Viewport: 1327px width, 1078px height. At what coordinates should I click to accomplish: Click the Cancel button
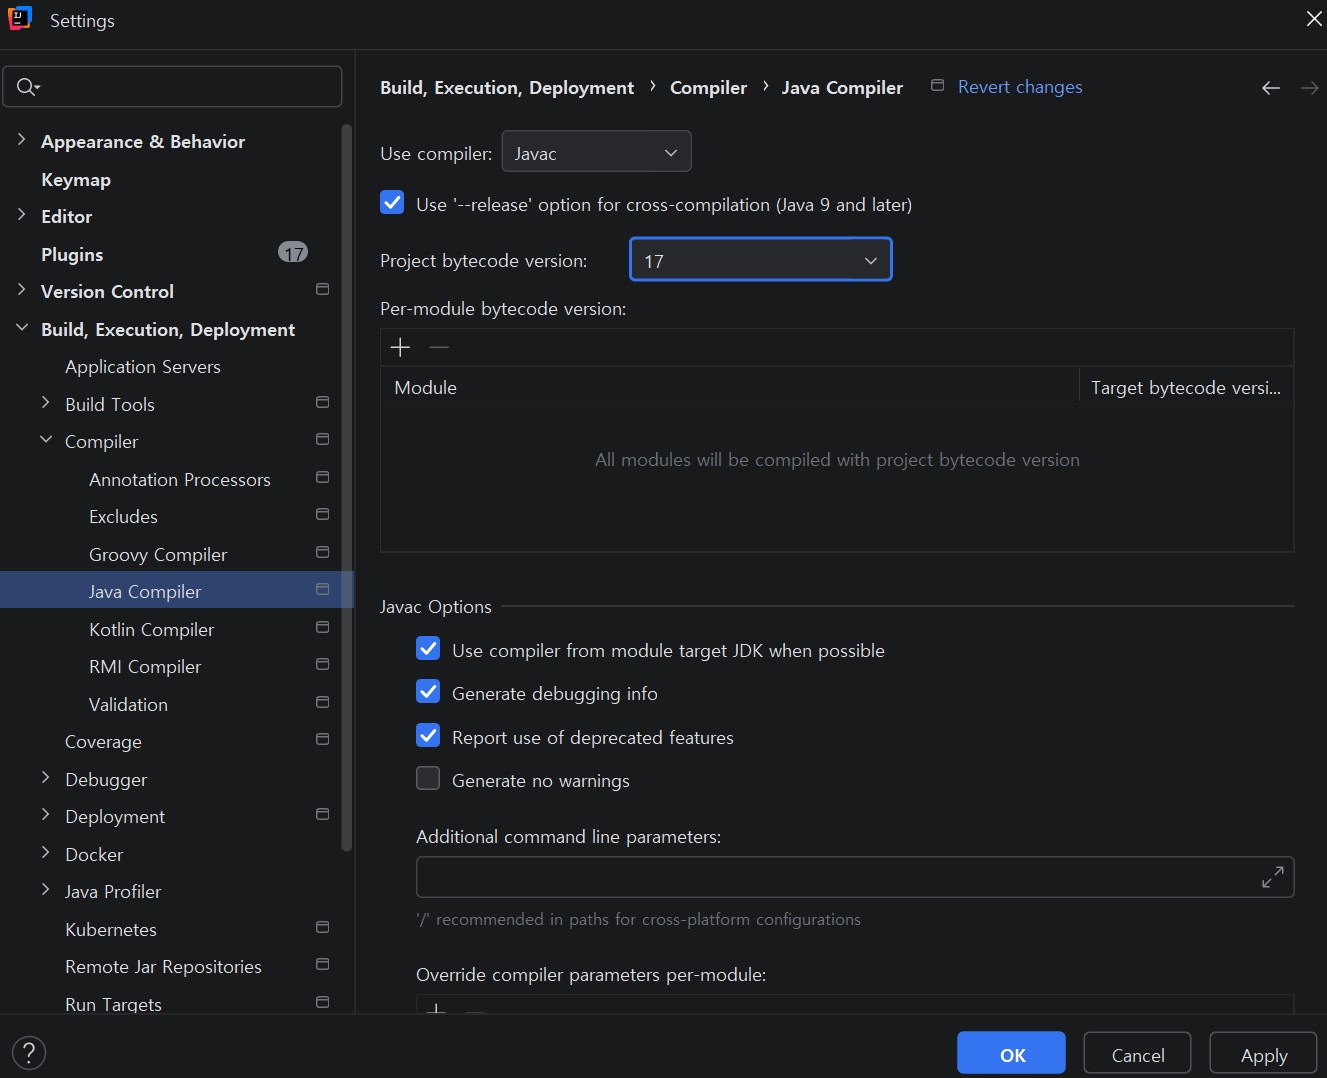[x=1137, y=1054]
